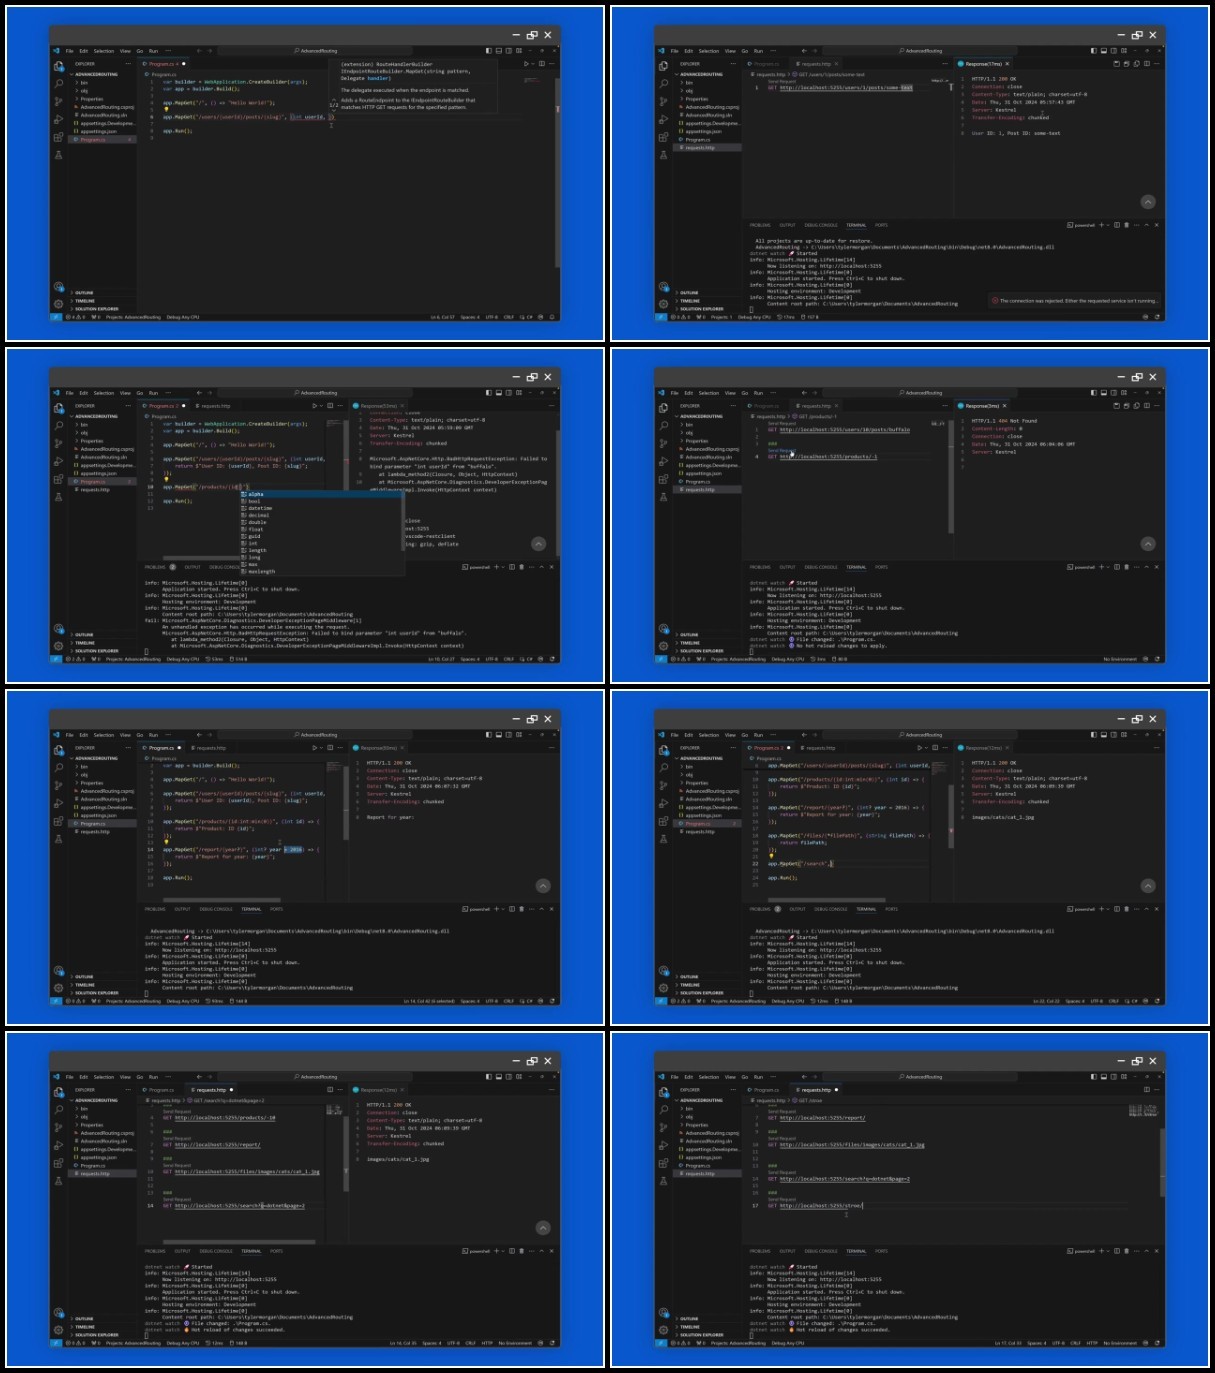Viewport: 1215px width, 1373px height.
Task: Open Extensions icon in the /stree URL window
Action: pos(663,1163)
